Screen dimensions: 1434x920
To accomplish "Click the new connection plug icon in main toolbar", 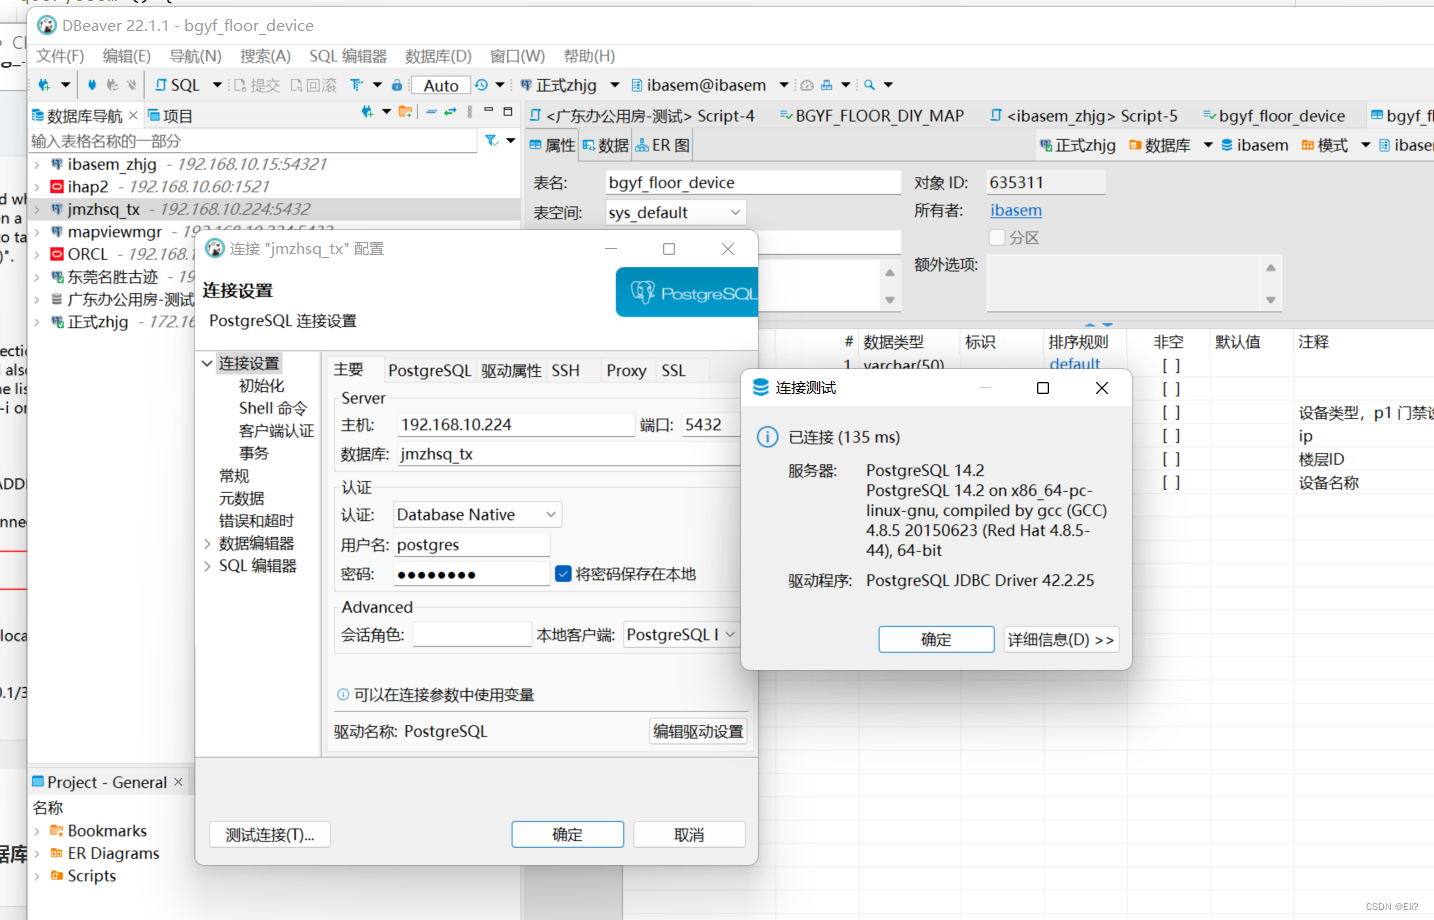I will point(44,85).
